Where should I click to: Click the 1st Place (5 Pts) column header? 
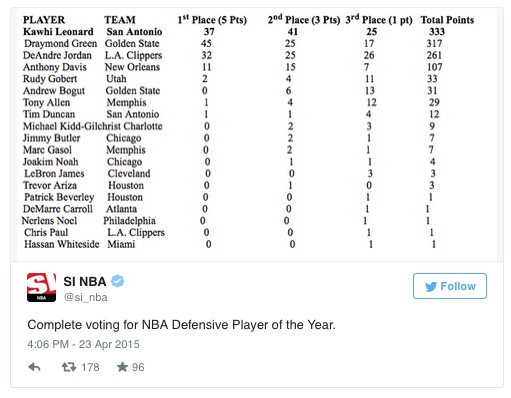(212, 20)
